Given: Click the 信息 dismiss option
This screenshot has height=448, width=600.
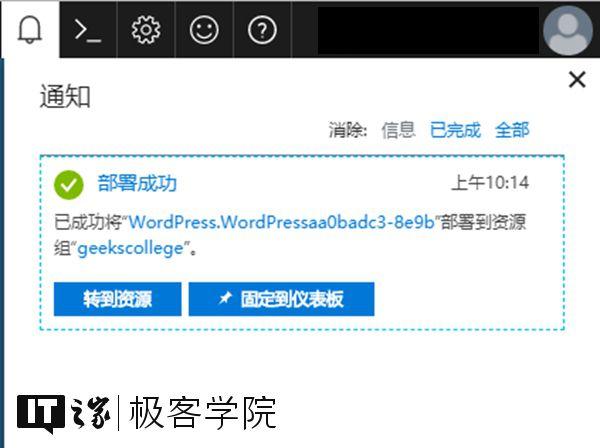Looking at the screenshot, I should click(x=398, y=130).
